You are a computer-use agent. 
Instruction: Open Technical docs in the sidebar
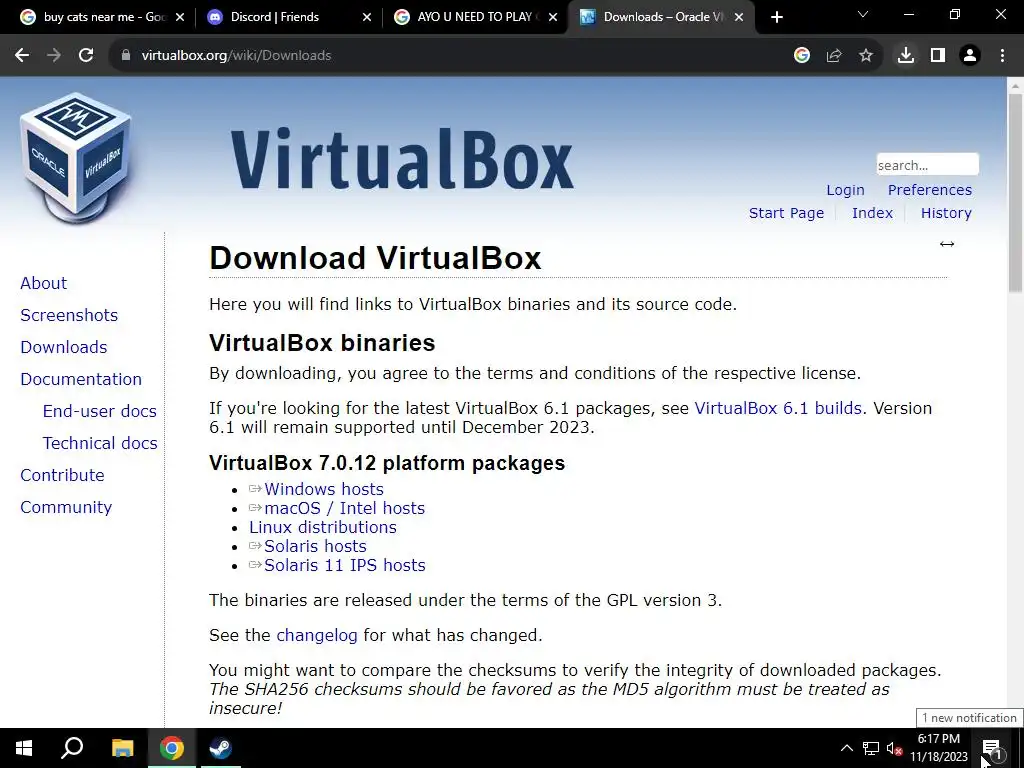(100, 443)
